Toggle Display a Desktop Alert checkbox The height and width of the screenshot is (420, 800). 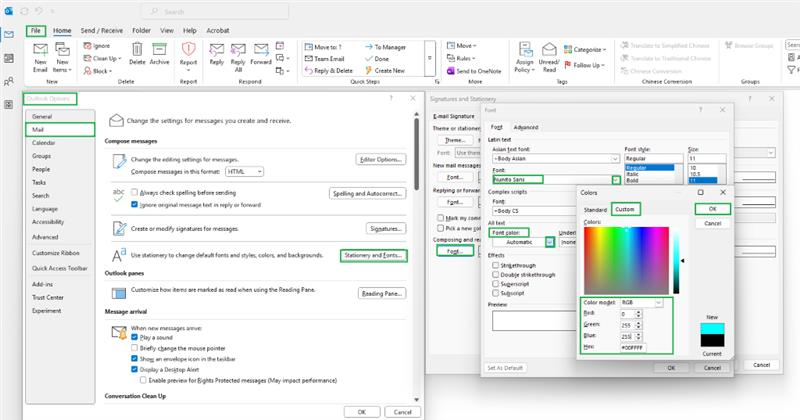point(134,369)
